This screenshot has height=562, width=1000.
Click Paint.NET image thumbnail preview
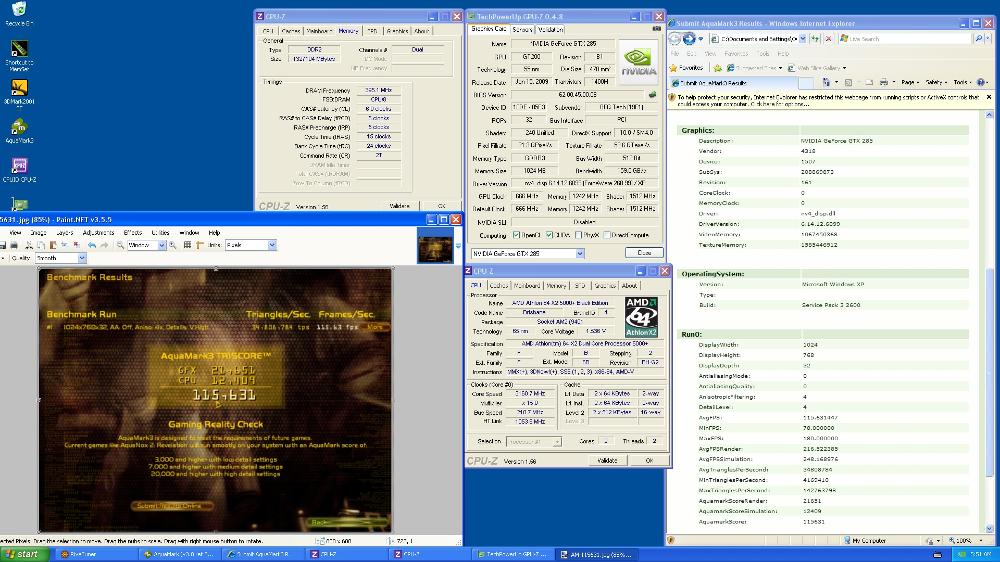(x=435, y=246)
